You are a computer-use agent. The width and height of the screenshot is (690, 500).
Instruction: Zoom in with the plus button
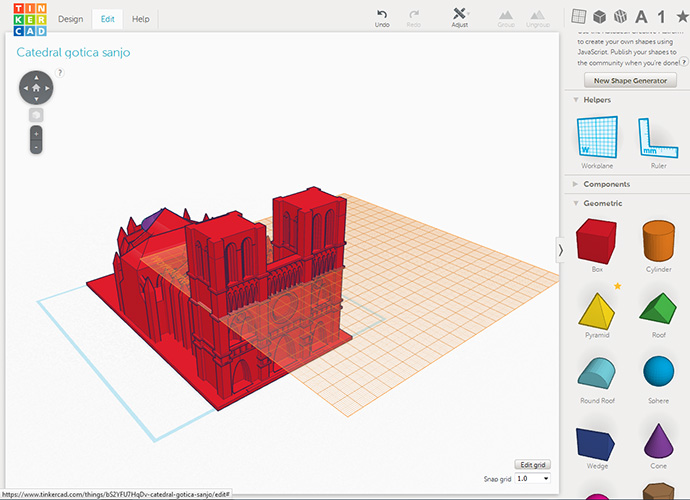pos(36,133)
